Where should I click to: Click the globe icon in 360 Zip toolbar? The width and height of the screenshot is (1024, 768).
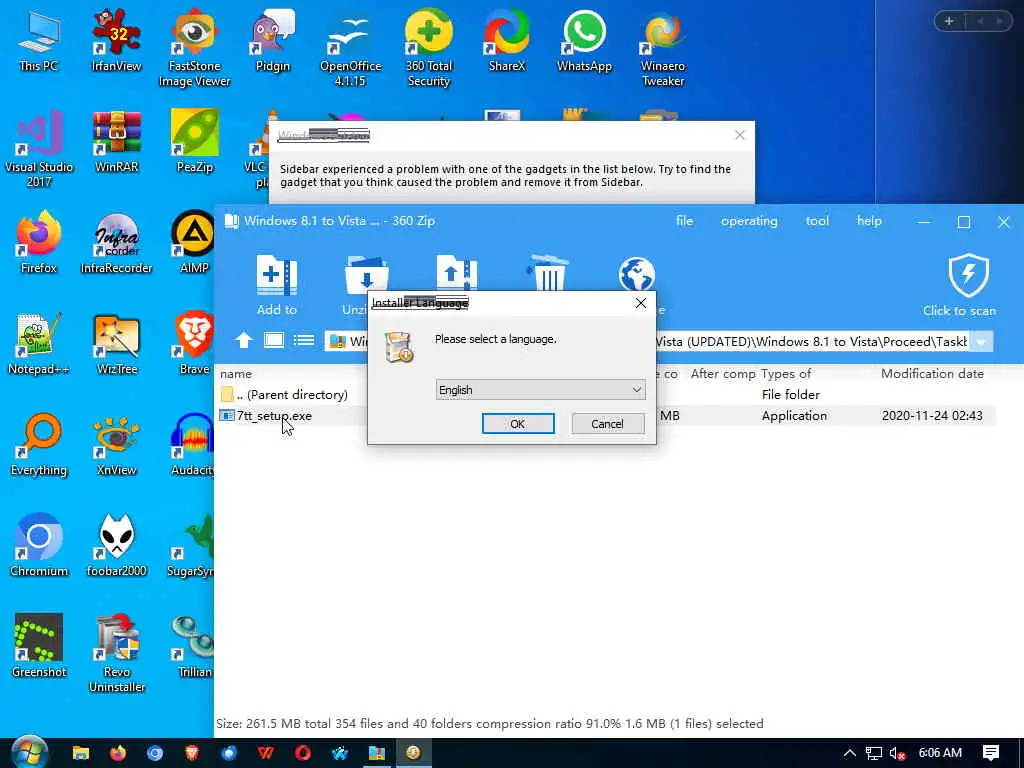coord(637,274)
